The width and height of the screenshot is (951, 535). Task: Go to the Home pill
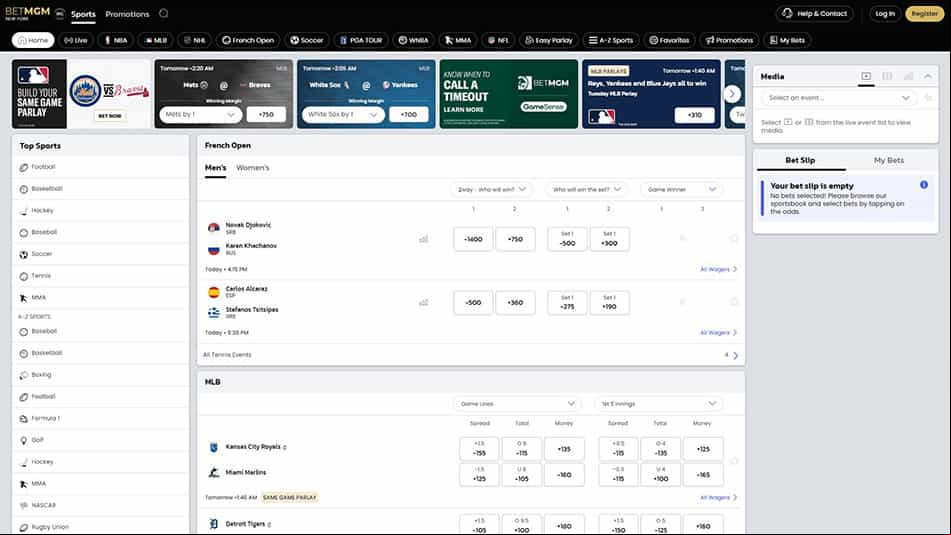tap(33, 40)
